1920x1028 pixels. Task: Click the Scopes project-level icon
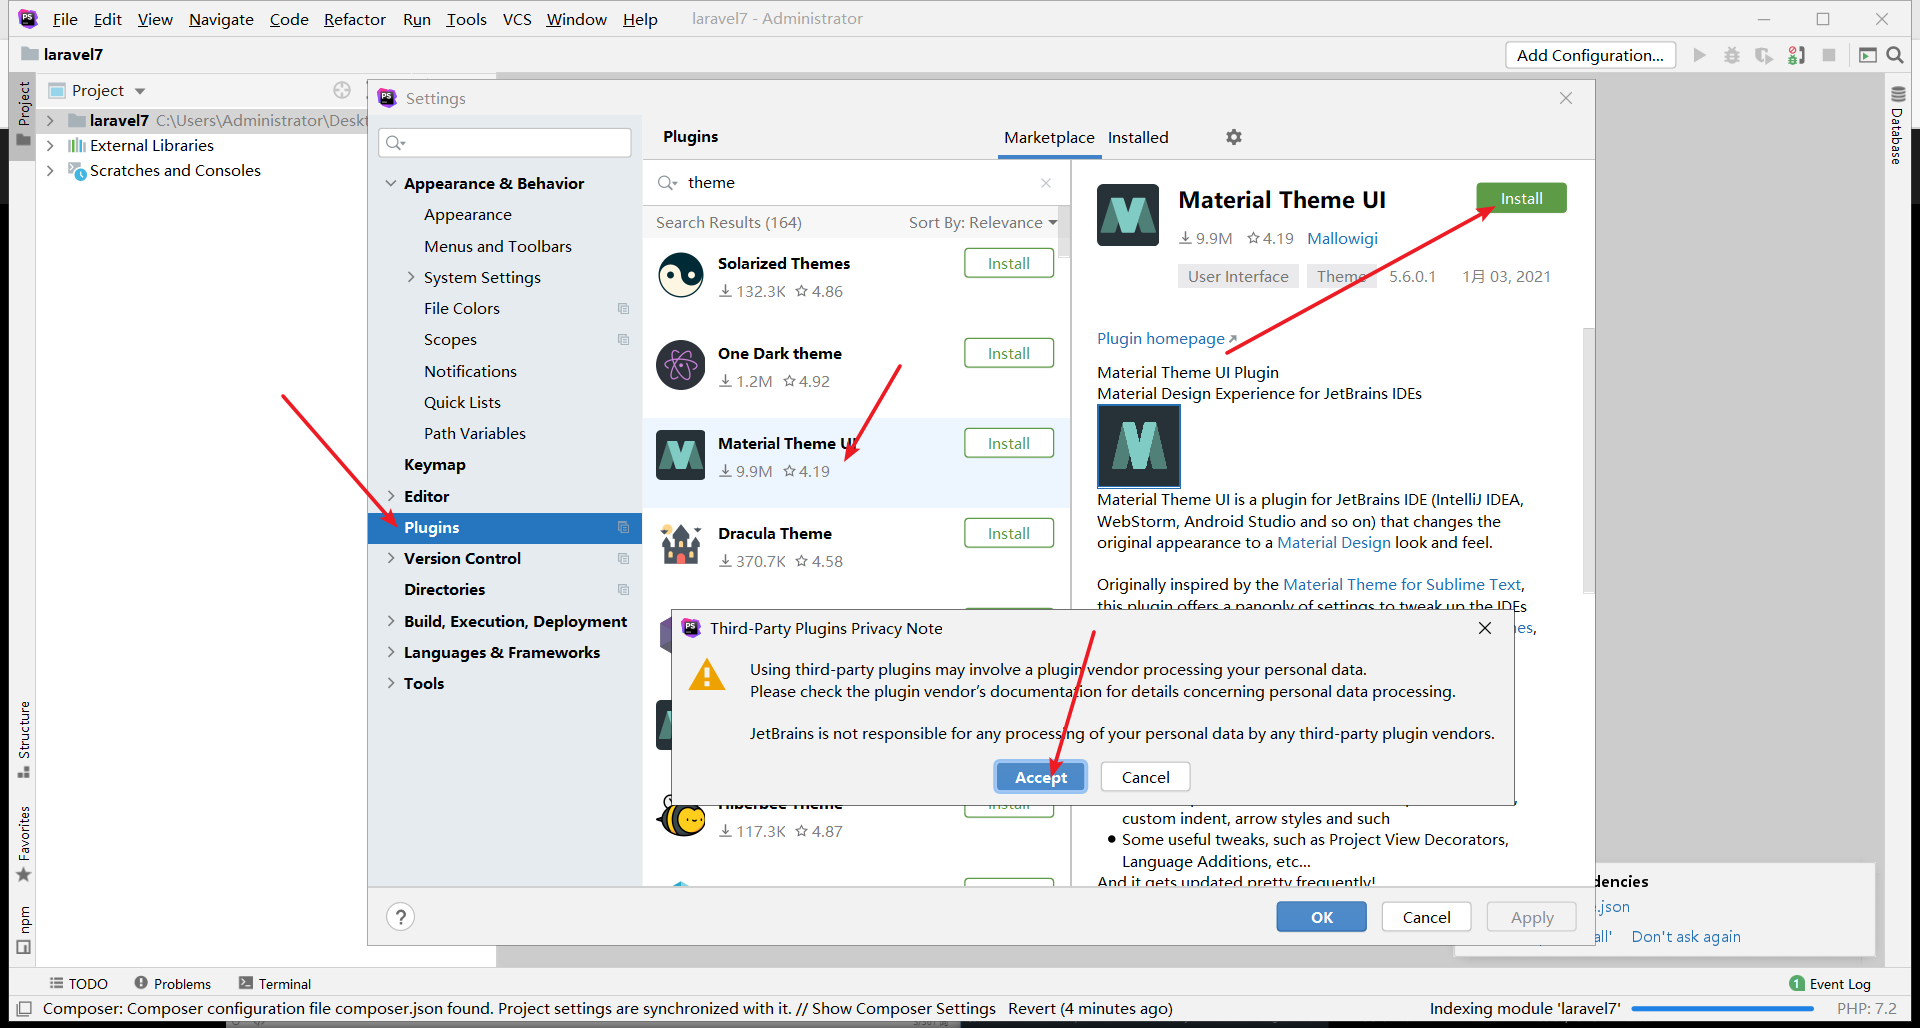(x=623, y=340)
